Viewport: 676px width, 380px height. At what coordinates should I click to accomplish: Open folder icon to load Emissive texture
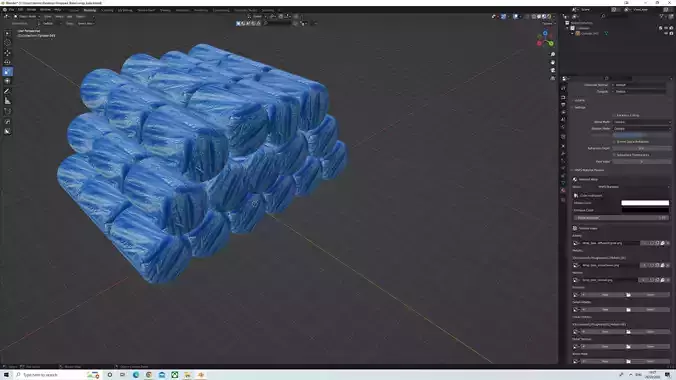tap(628, 295)
